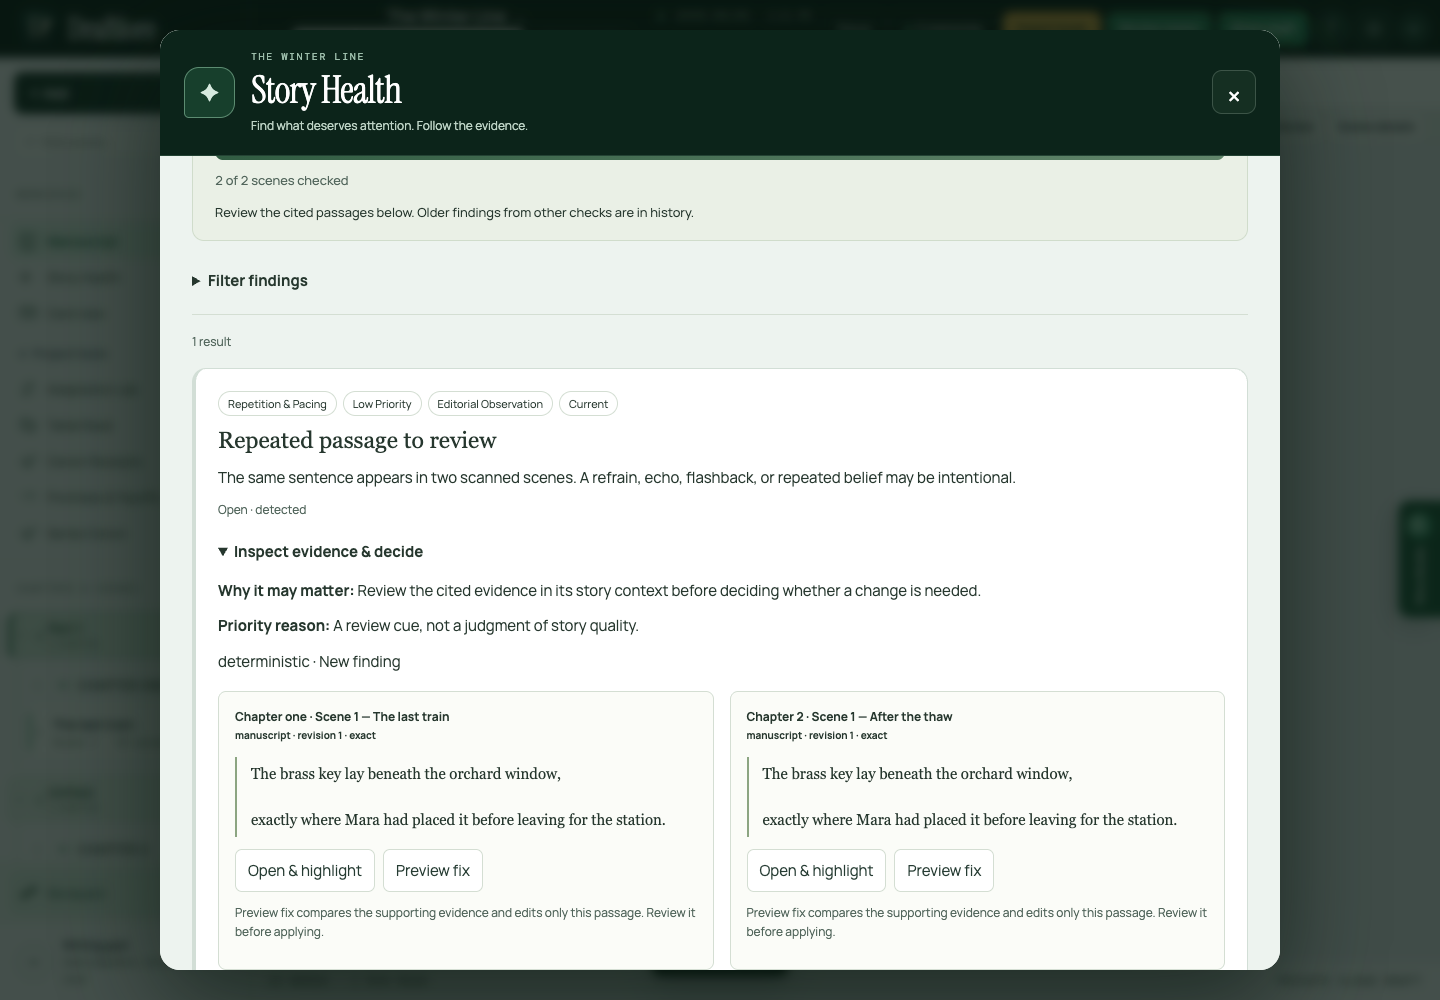This screenshot has width=1440, height=1000.
Task: Expand the Filter findings section
Action: click(x=250, y=281)
